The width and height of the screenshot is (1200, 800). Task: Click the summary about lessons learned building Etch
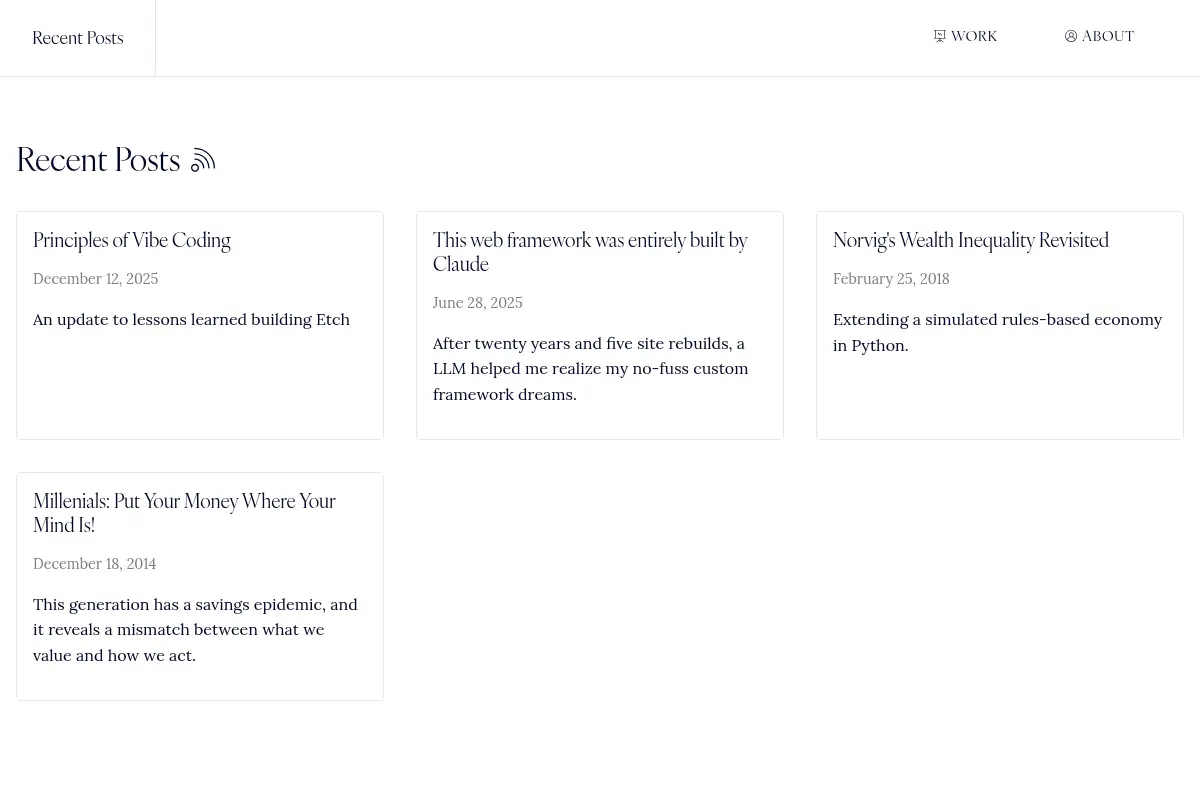pyautogui.click(x=191, y=319)
